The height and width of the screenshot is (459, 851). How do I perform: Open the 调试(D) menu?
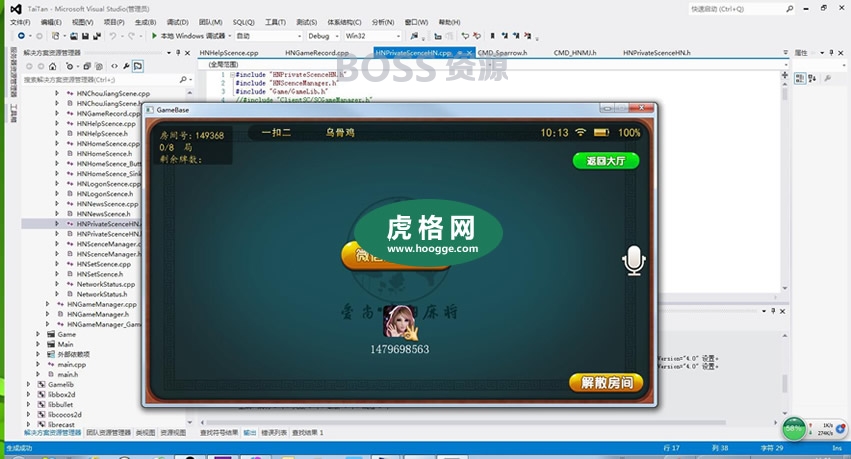point(177,22)
